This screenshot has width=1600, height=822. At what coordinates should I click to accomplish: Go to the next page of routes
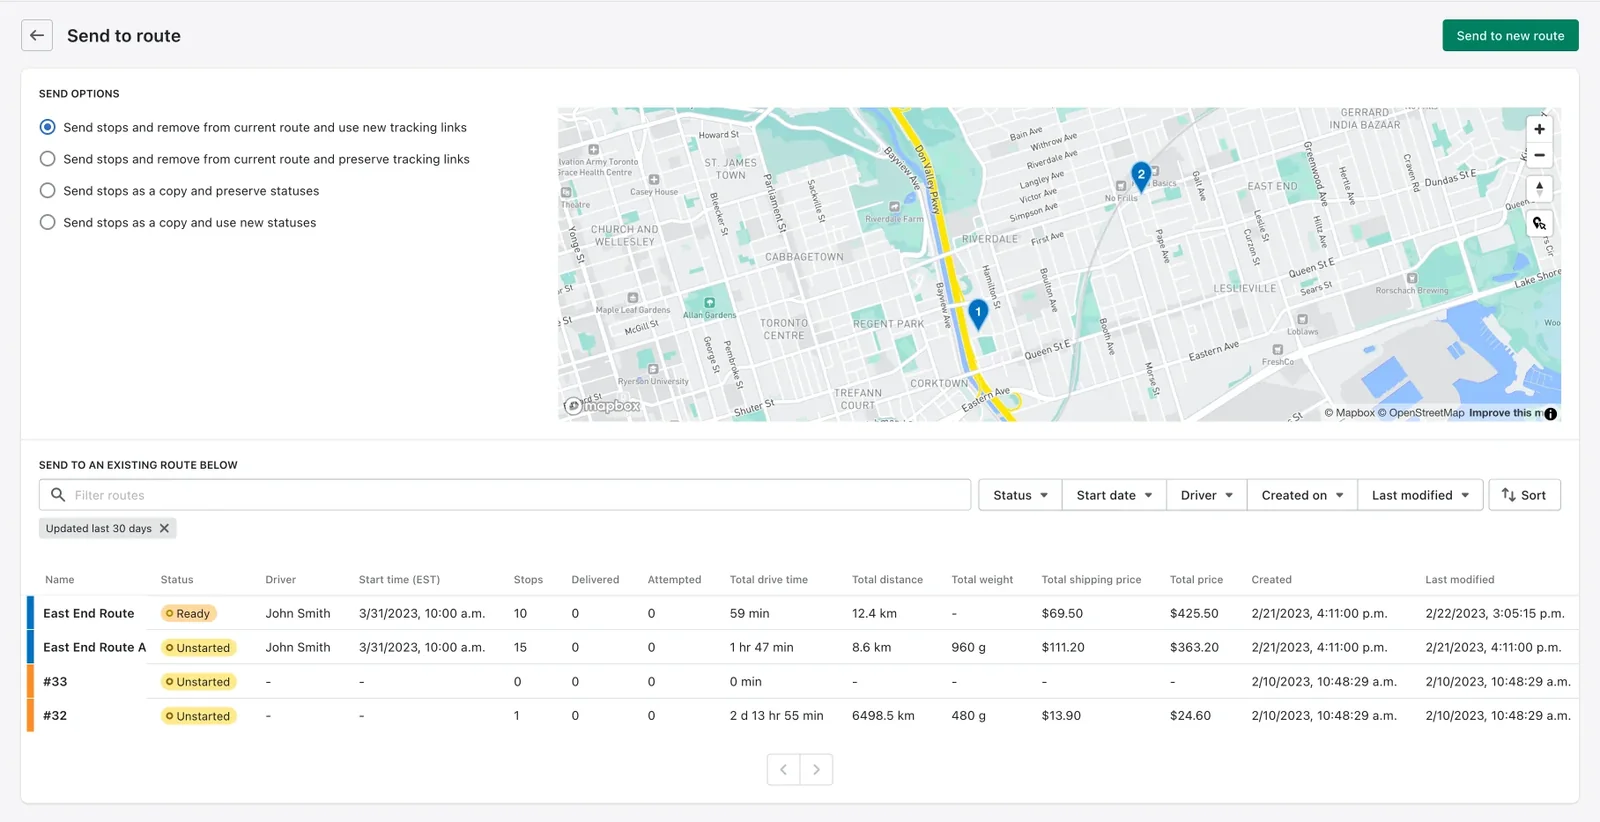816,769
